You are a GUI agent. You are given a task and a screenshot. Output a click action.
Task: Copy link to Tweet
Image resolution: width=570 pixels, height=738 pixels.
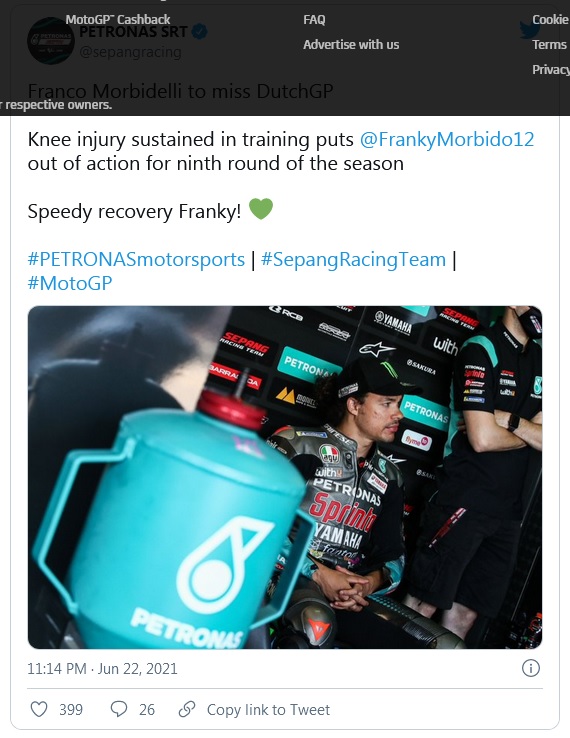pyautogui.click(x=268, y=709)
